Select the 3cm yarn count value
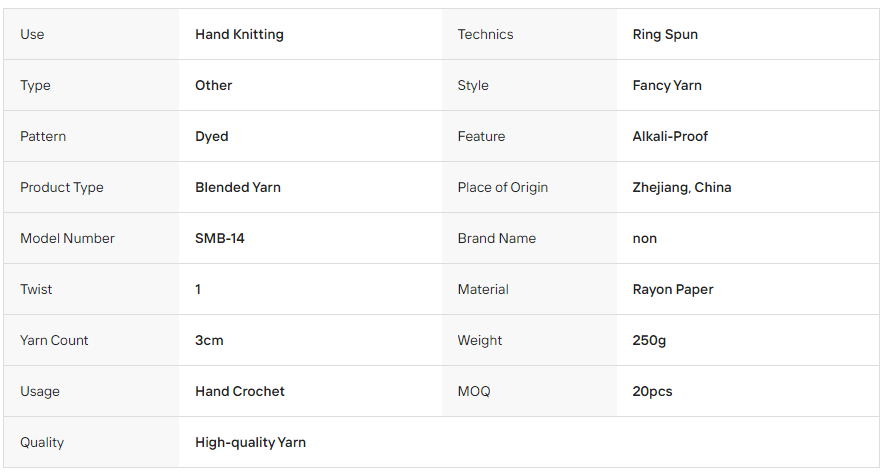 tap(209, 341)
